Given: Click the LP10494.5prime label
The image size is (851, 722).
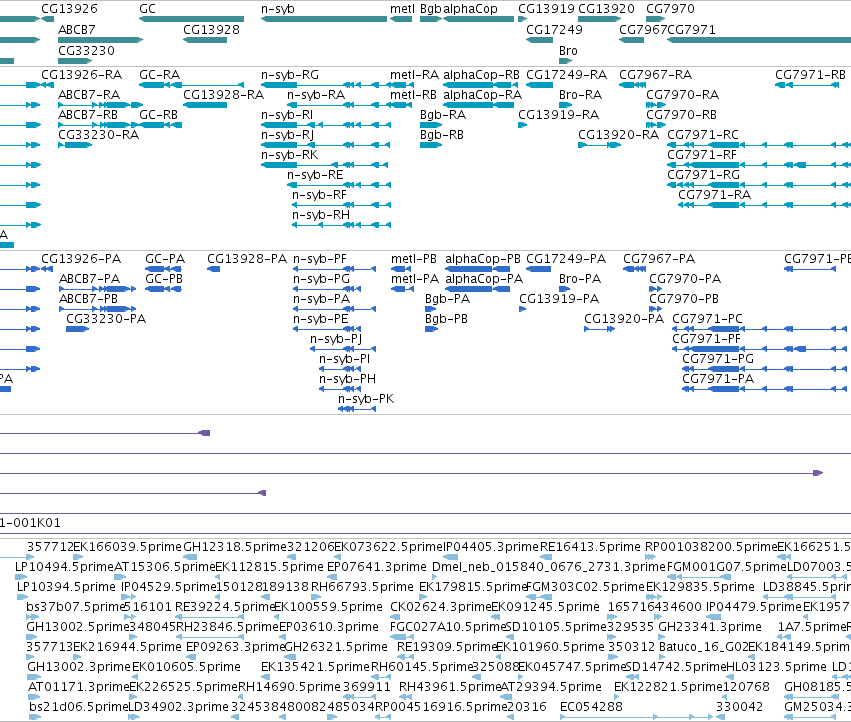Looking at the screenshot, I should point(64,567).
